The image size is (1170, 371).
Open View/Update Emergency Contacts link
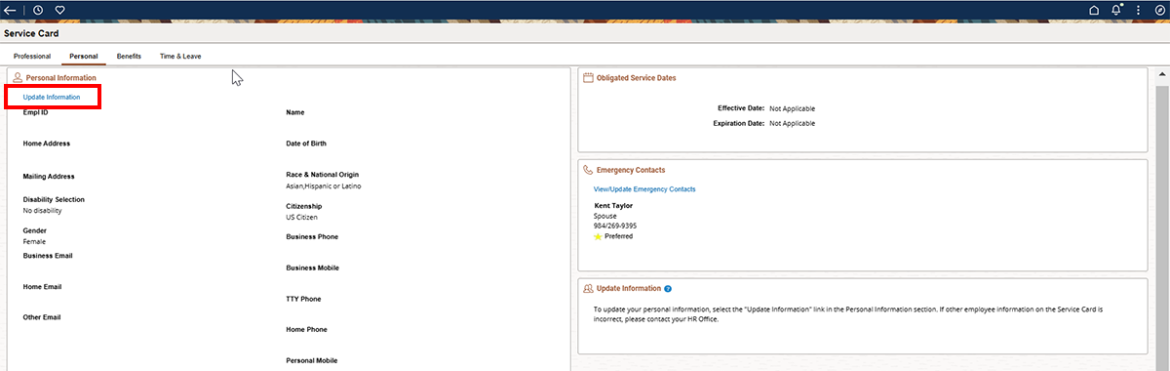tap(645, 190)
